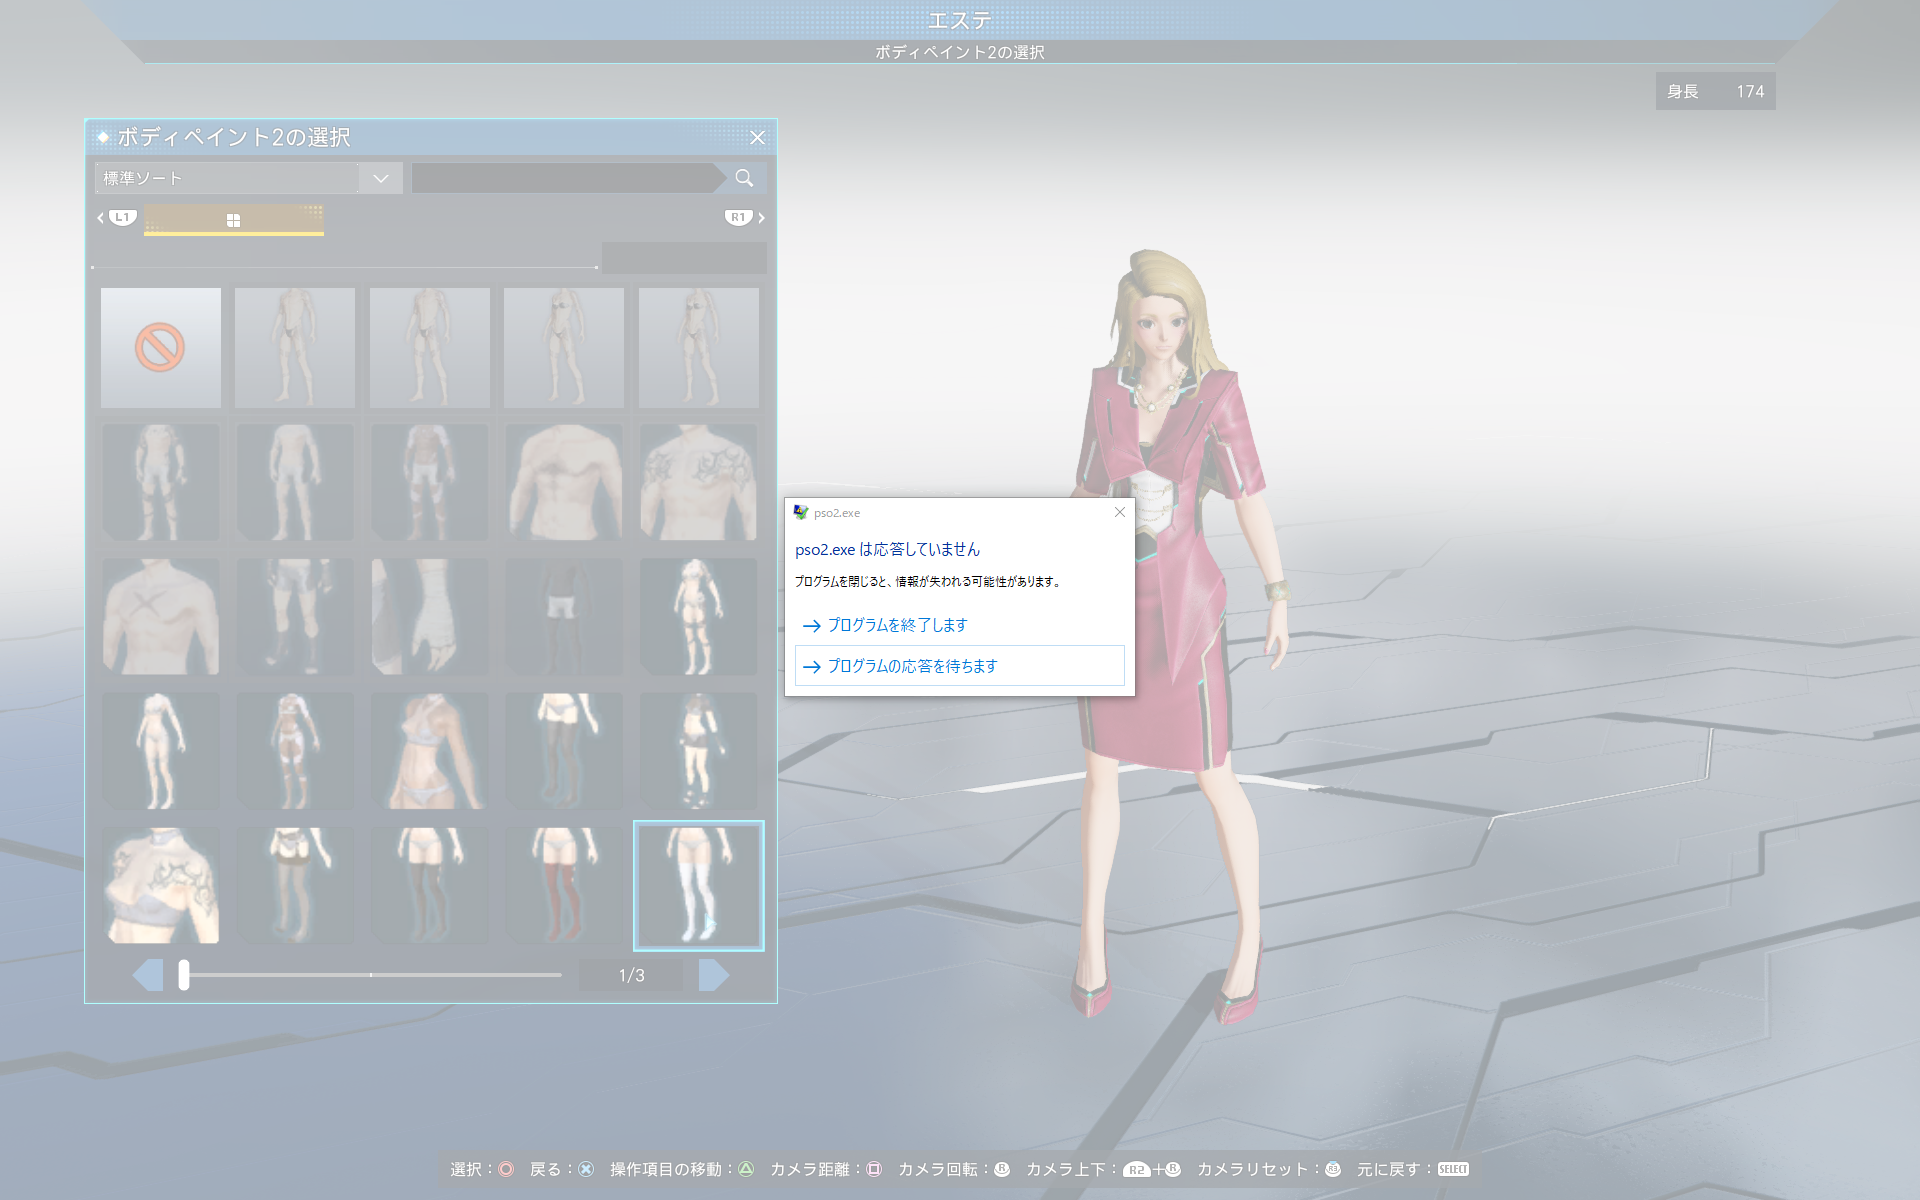Click the grid category tab icon

(233, 220)
